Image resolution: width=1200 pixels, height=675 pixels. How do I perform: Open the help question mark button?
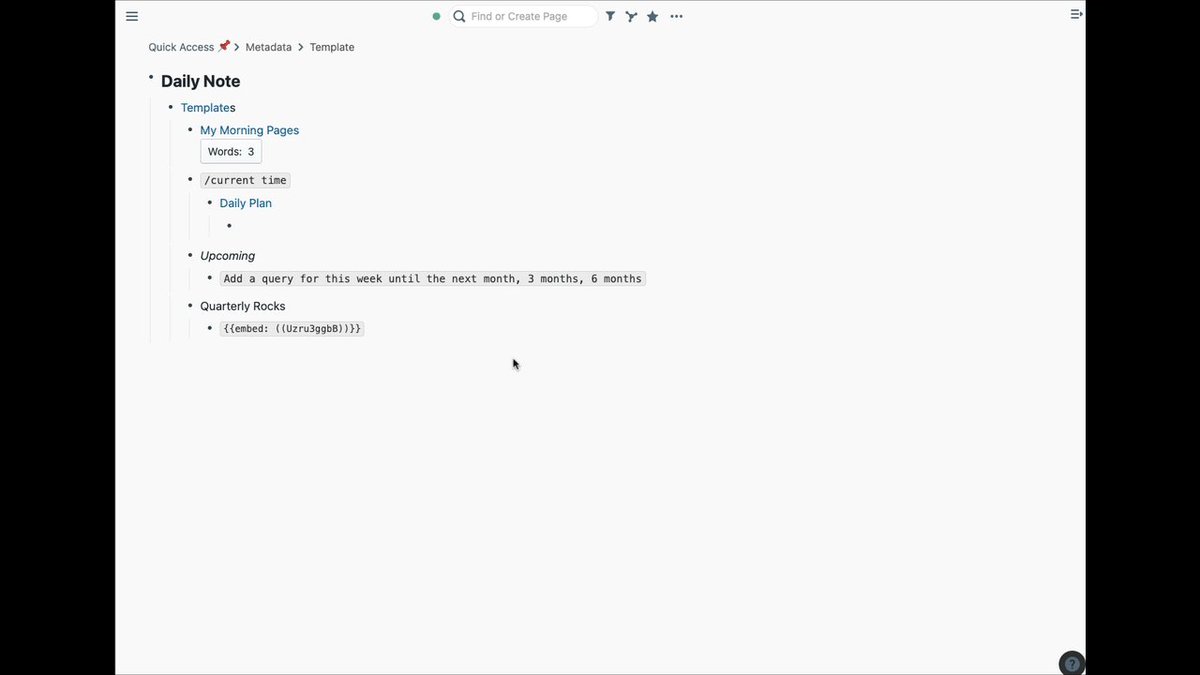click(x=1071, y=663)
